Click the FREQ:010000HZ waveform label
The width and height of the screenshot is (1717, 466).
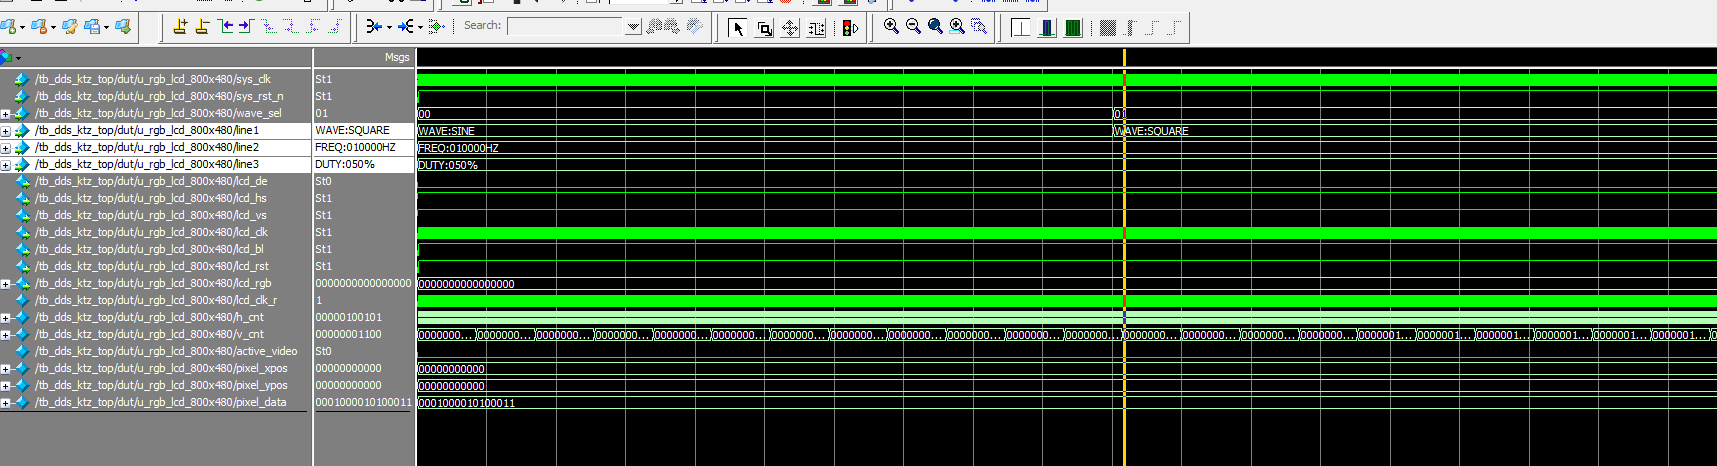click(458, 148)
